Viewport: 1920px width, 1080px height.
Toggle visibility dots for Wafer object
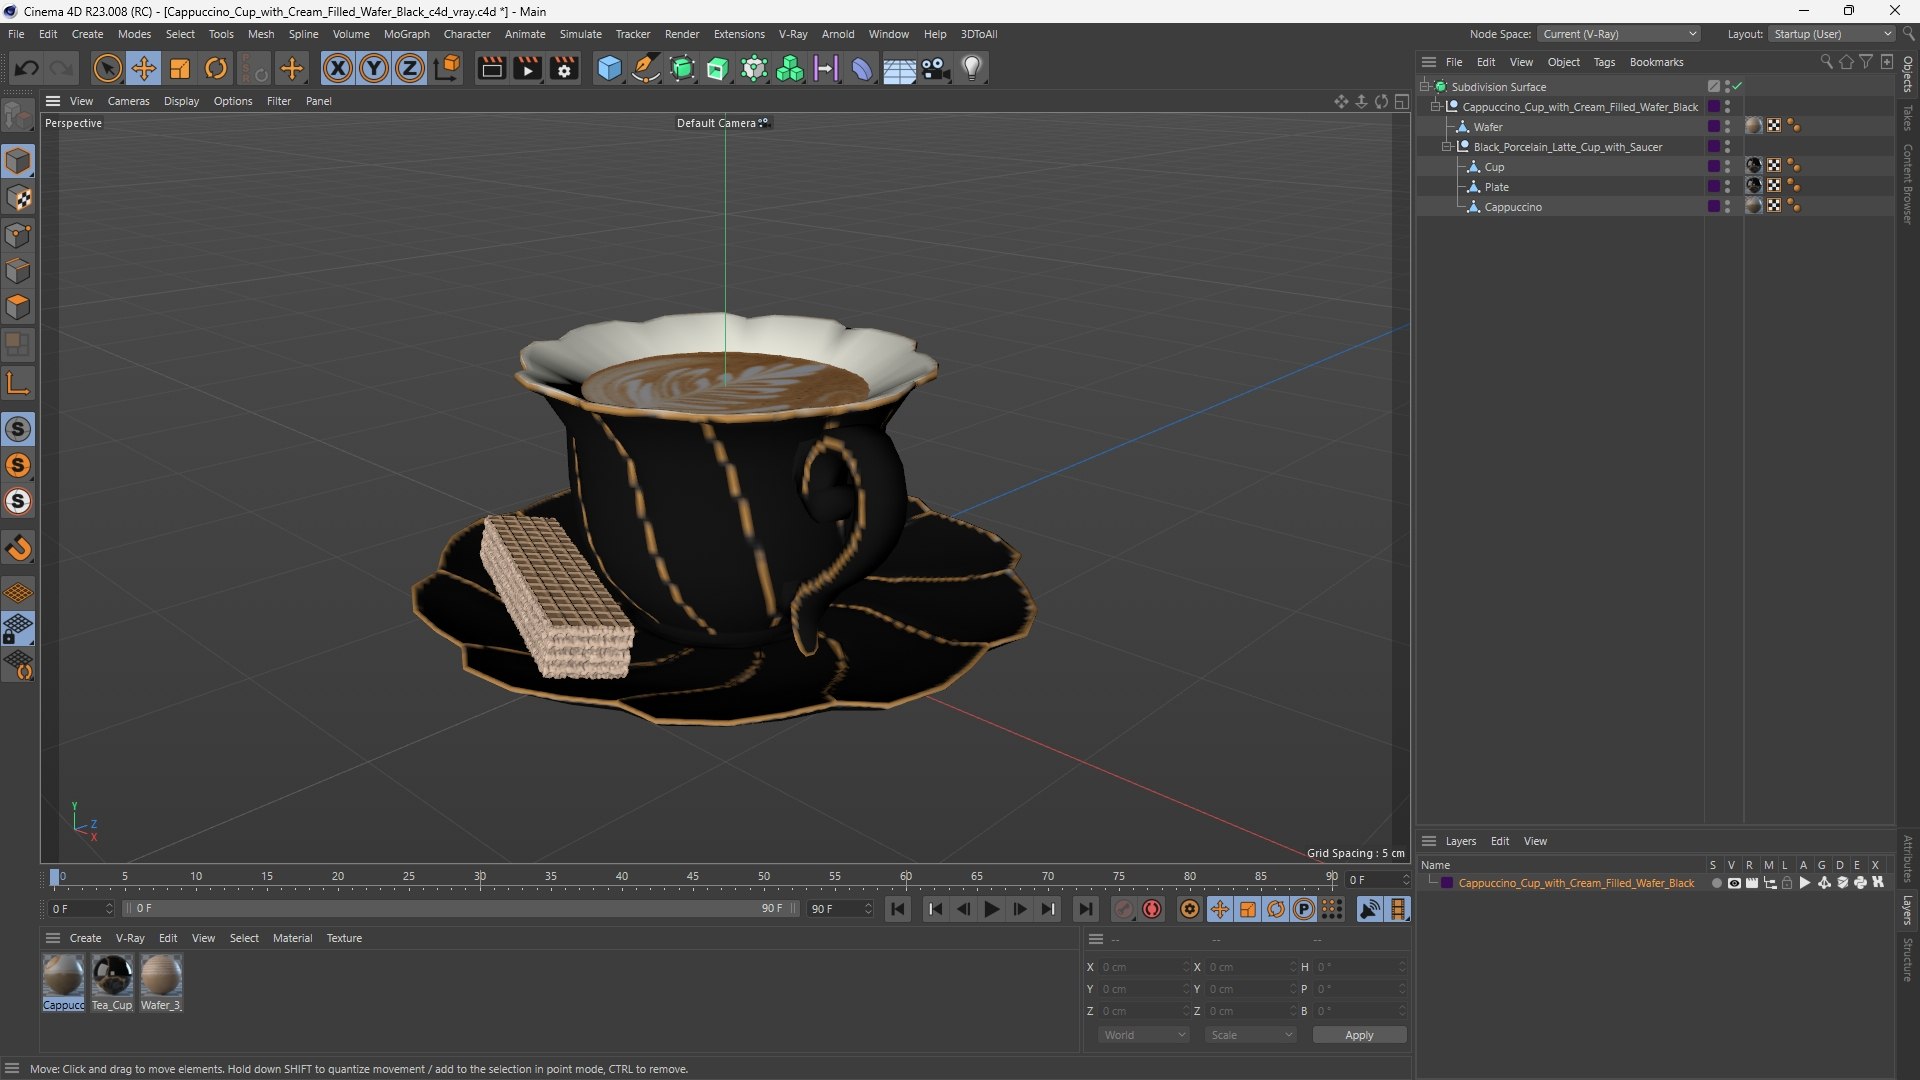pos(1727,126)
